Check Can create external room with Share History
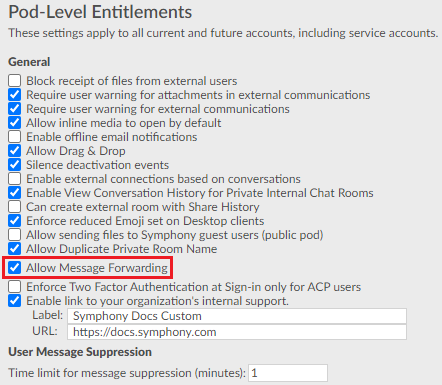 point(15,207)
